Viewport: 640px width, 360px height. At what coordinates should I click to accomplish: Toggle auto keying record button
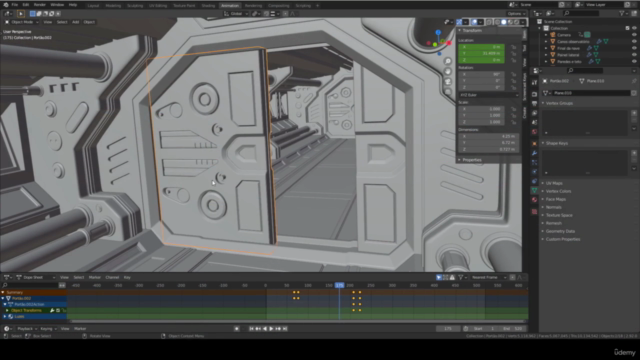click(236, 329)
